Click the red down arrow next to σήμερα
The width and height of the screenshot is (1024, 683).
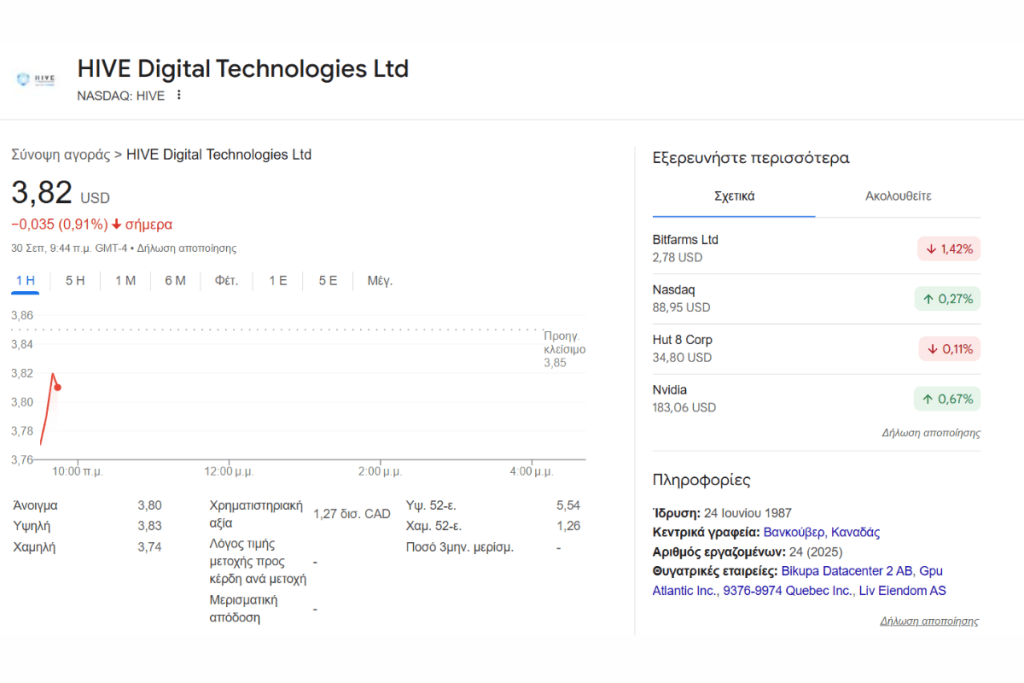click(x=116, y=224)
